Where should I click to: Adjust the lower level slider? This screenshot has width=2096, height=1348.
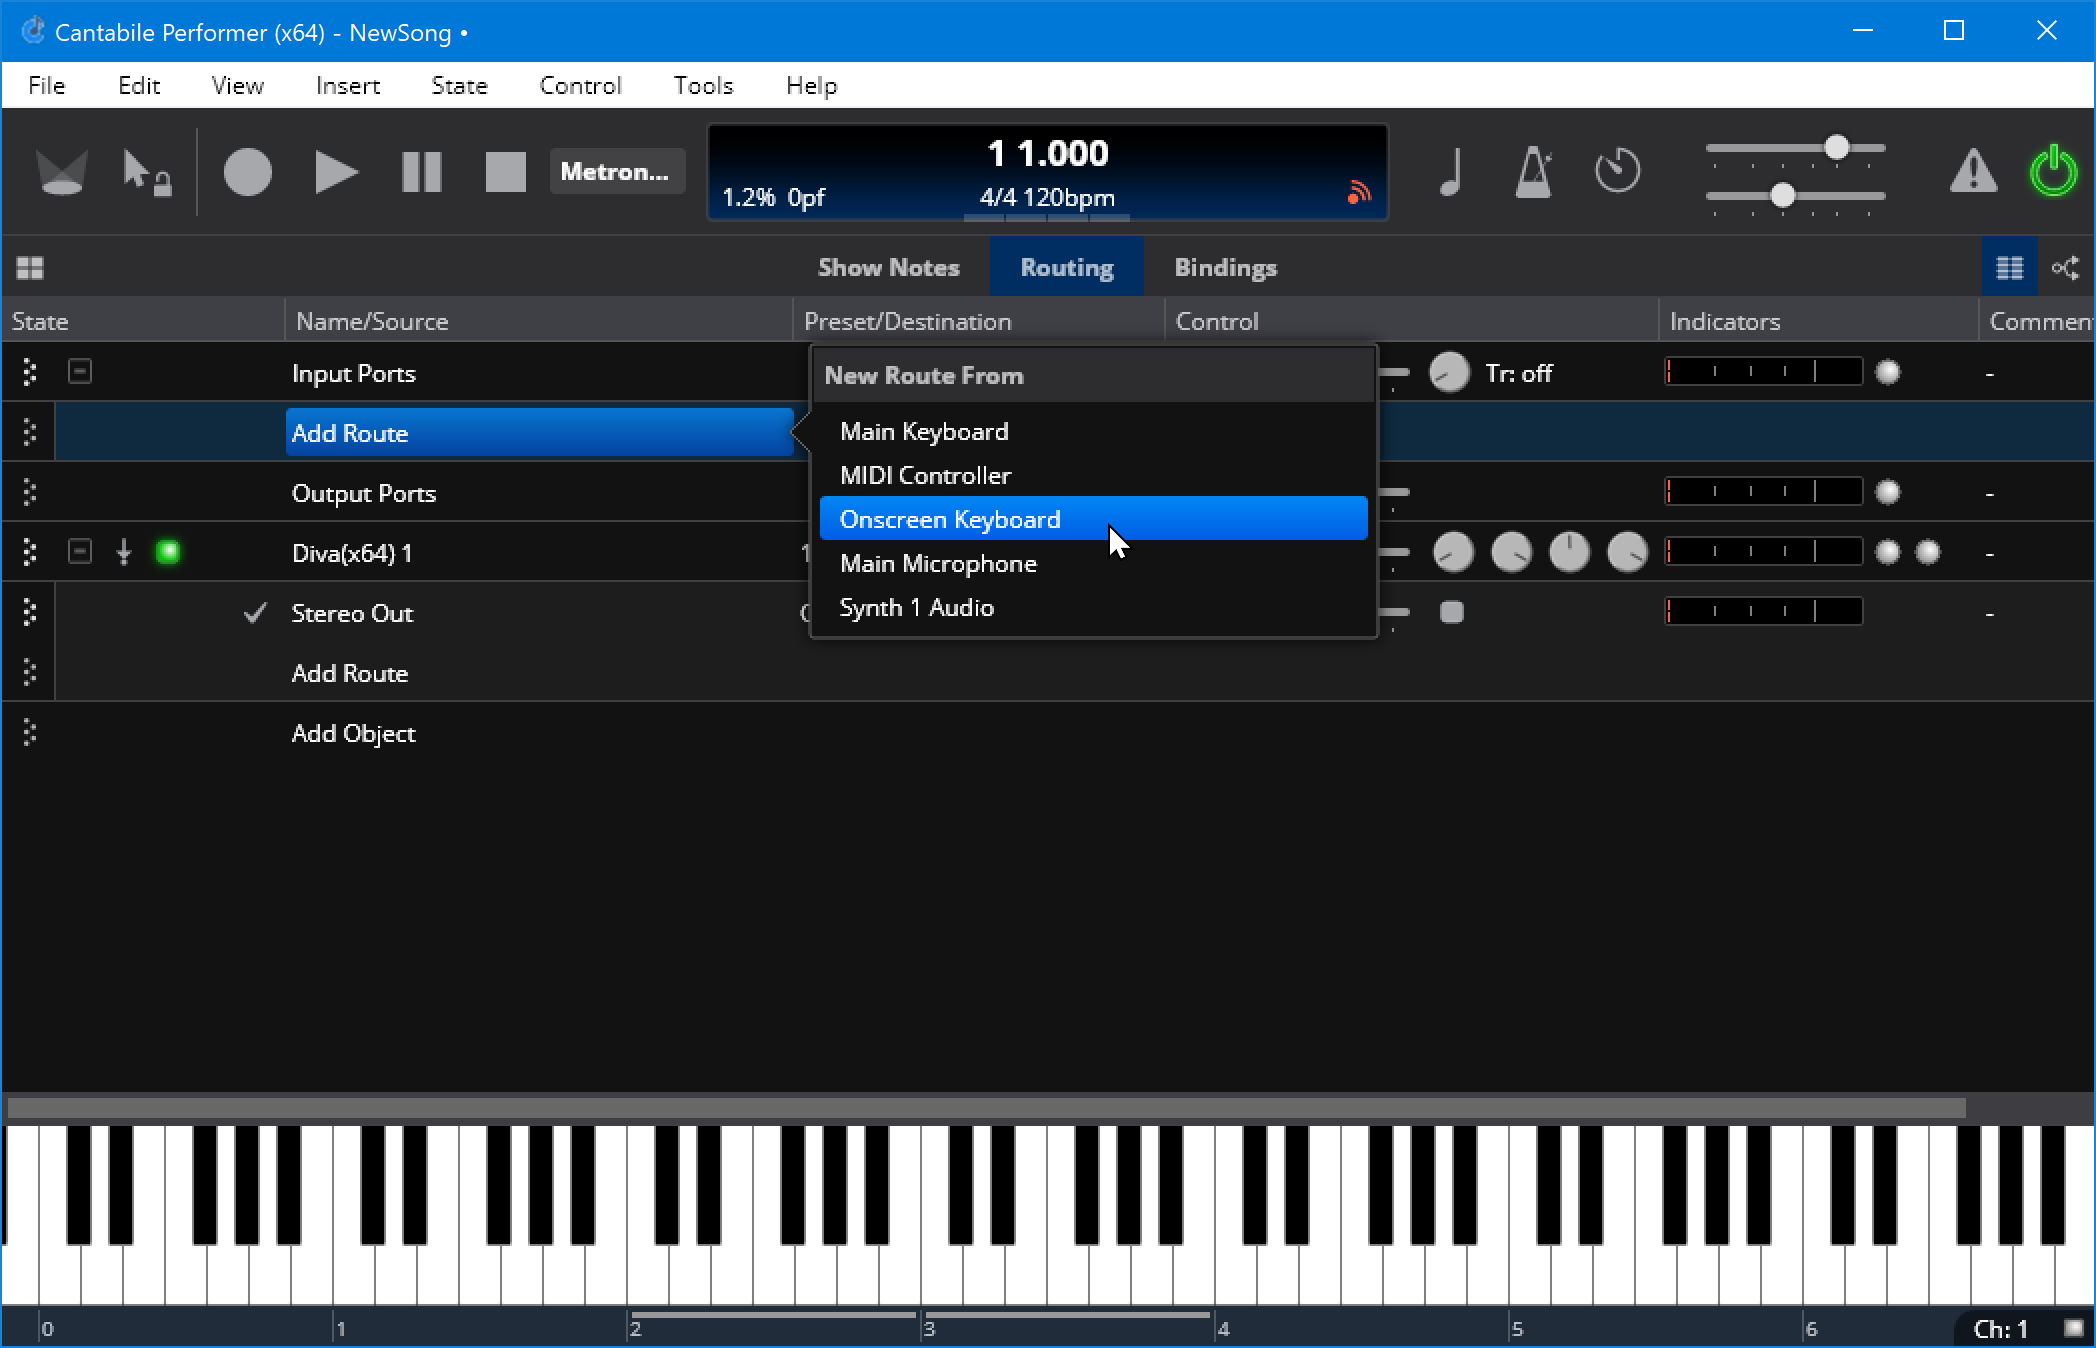tap(1795, 196)
